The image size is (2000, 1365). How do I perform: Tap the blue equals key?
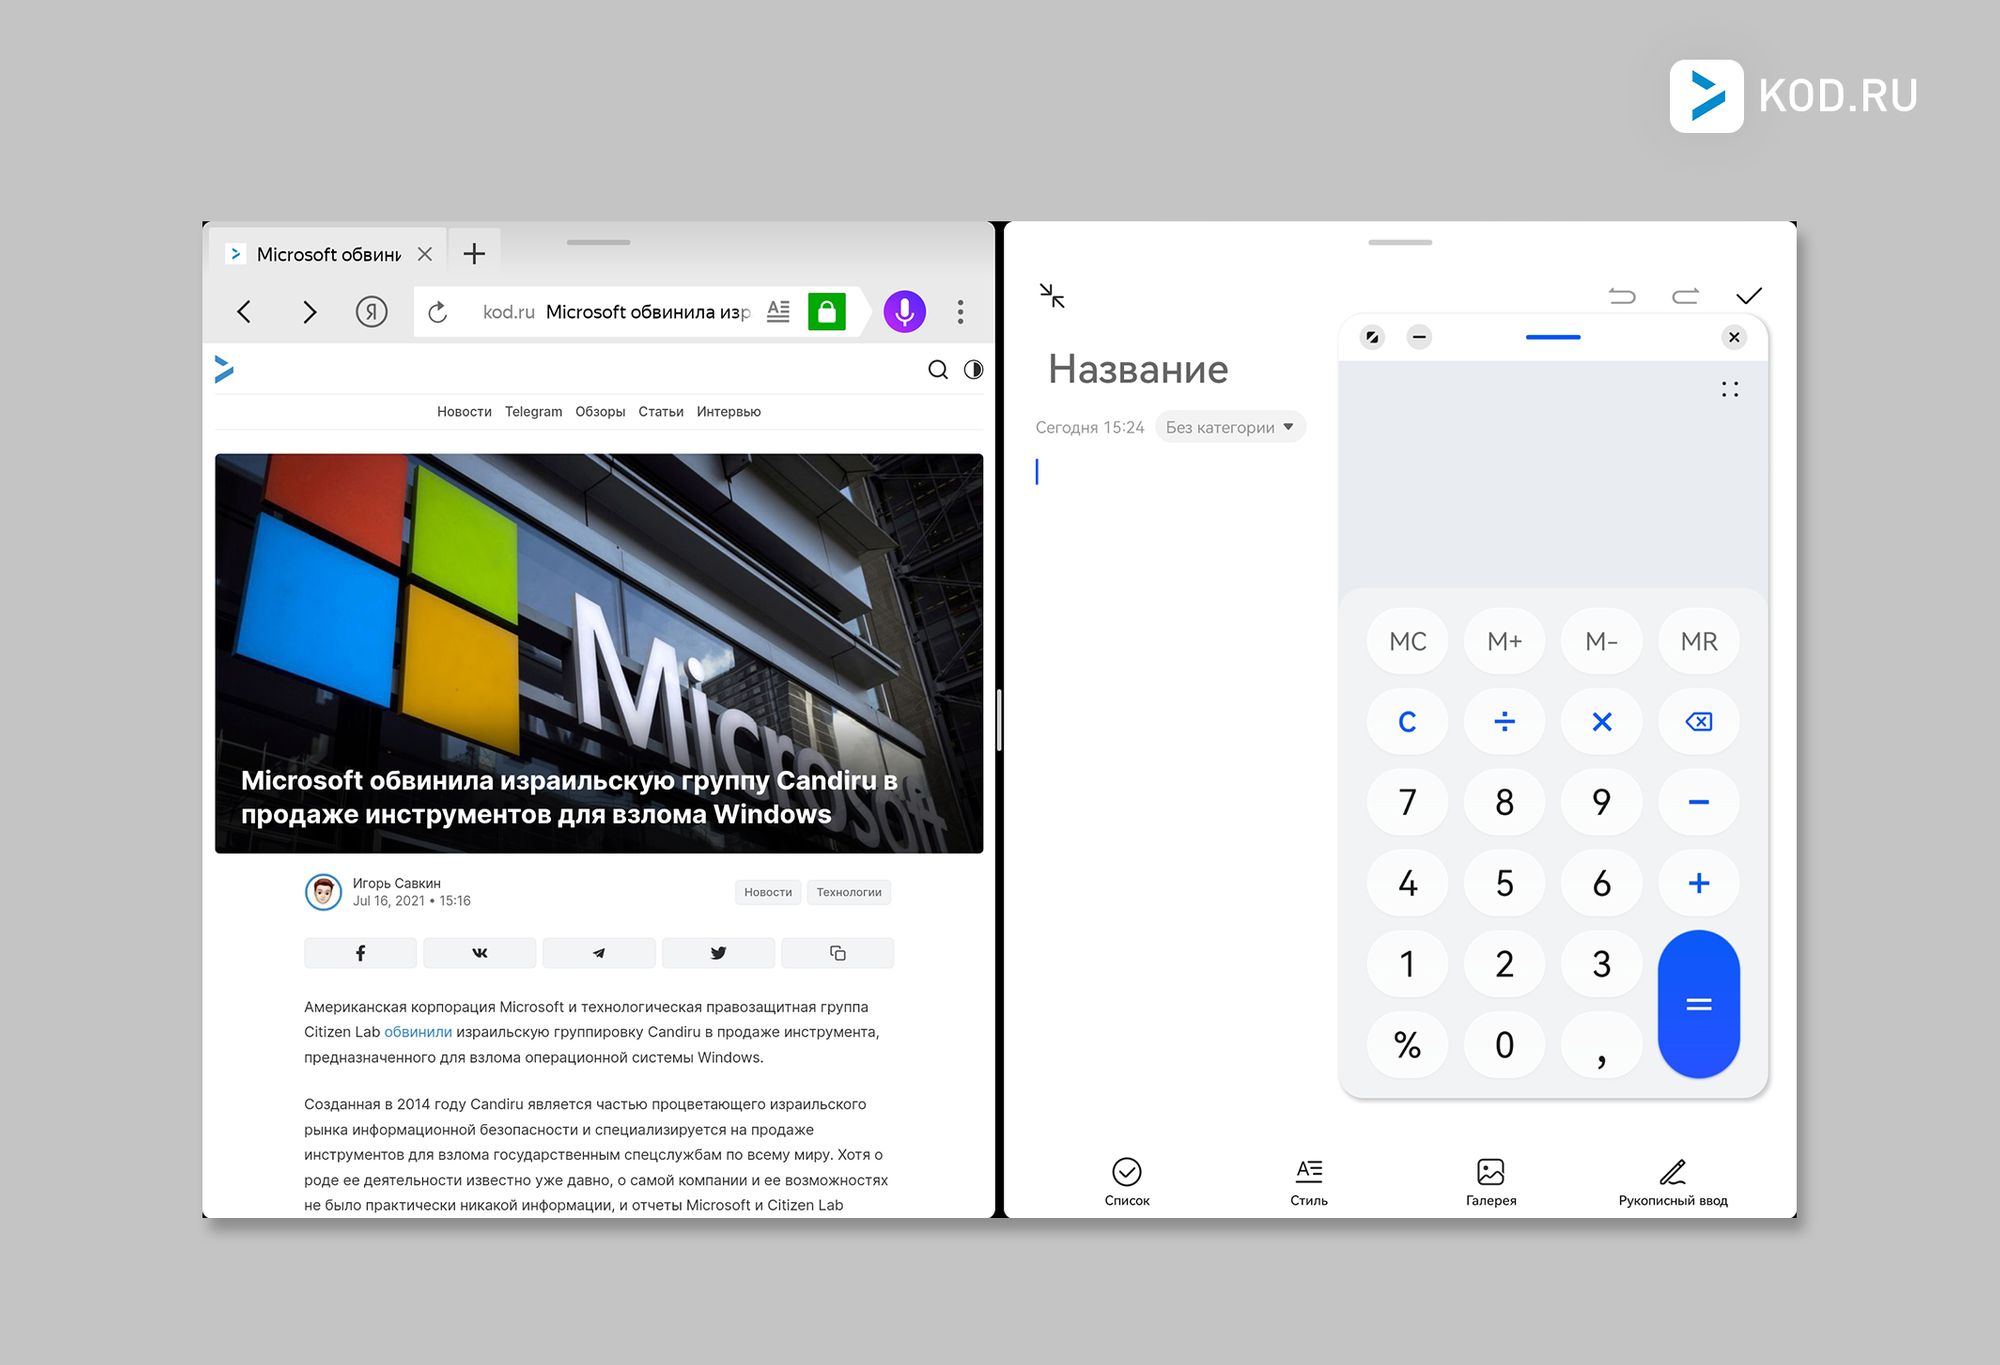click(x=1698, y=1004)
